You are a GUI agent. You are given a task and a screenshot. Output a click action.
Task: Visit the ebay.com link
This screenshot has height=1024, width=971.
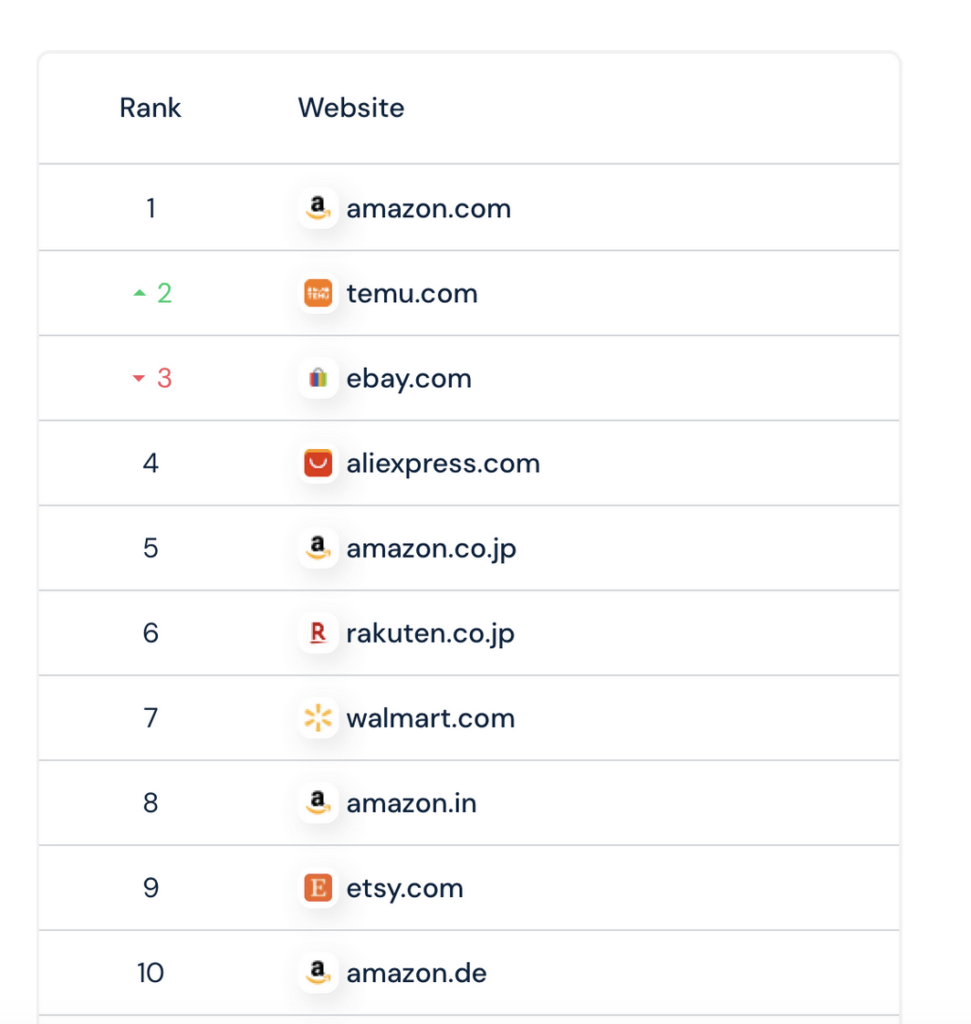click(x=409, y=379)
